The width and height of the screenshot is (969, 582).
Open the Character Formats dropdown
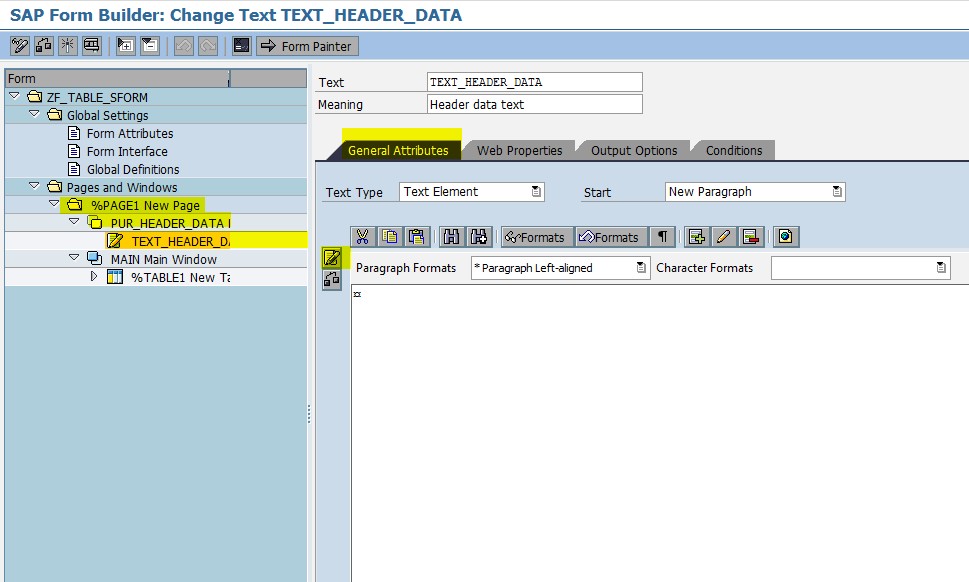pyautogui.click(x=941, y=268)
